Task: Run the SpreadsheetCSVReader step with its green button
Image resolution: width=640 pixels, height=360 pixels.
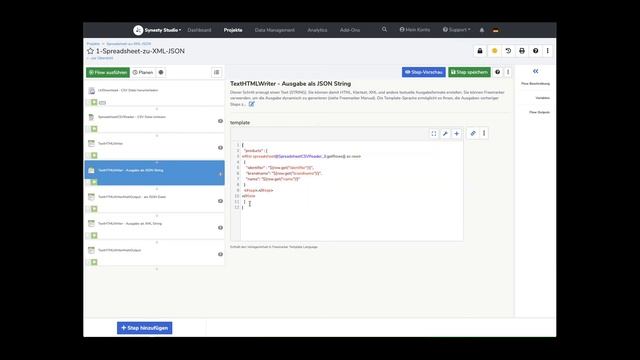Action: pos(94,129)
